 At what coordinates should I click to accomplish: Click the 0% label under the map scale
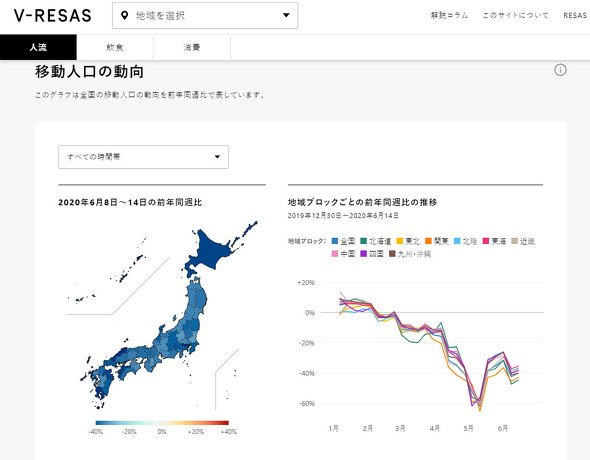tap(162, 432)
